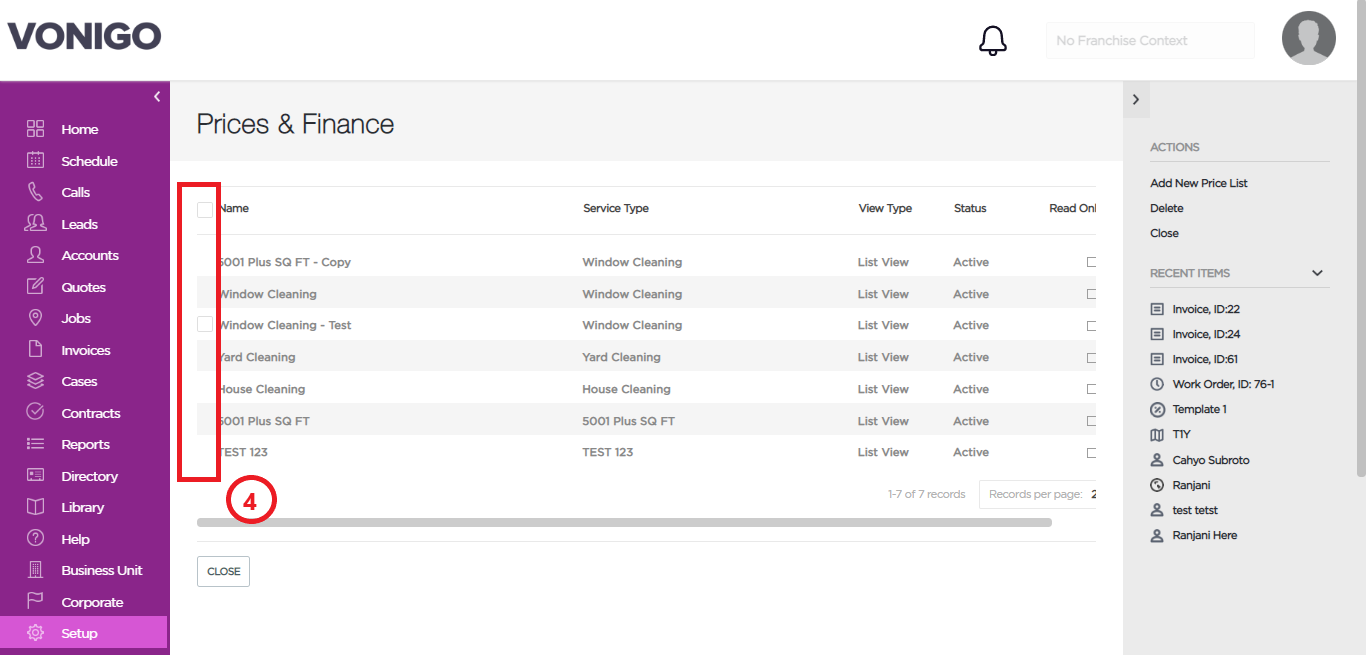The width and height of the screenshot is (1366, 655).
Task: Open user profile avatar
Action: coord(1309,38)
